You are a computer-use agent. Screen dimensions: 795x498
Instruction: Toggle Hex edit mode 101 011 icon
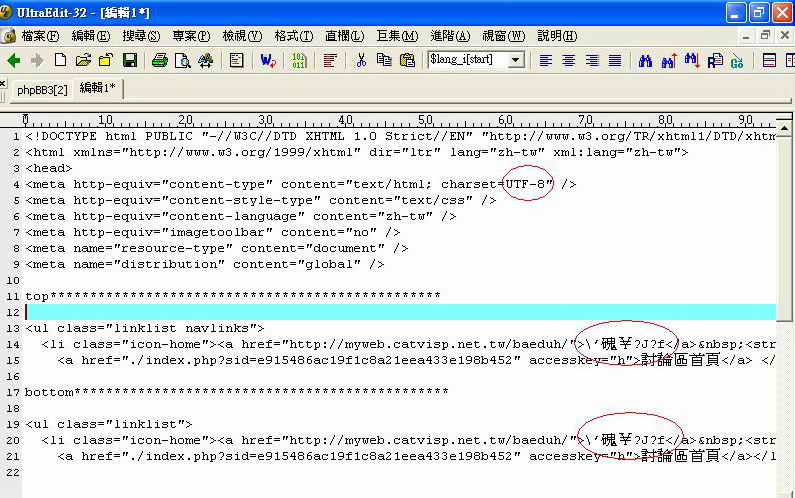click(299, 61)
